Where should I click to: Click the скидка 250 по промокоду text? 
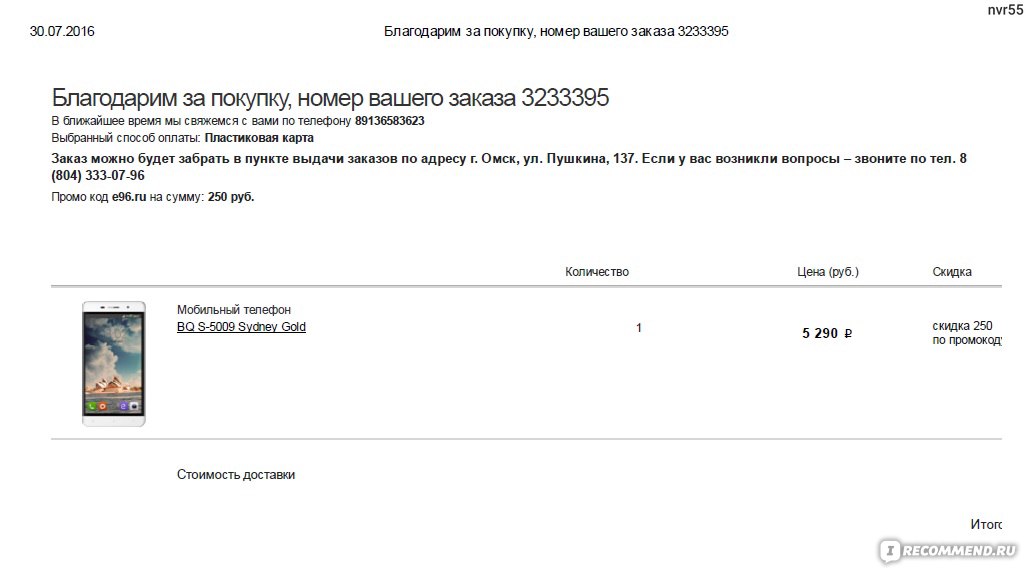[967, 333]
